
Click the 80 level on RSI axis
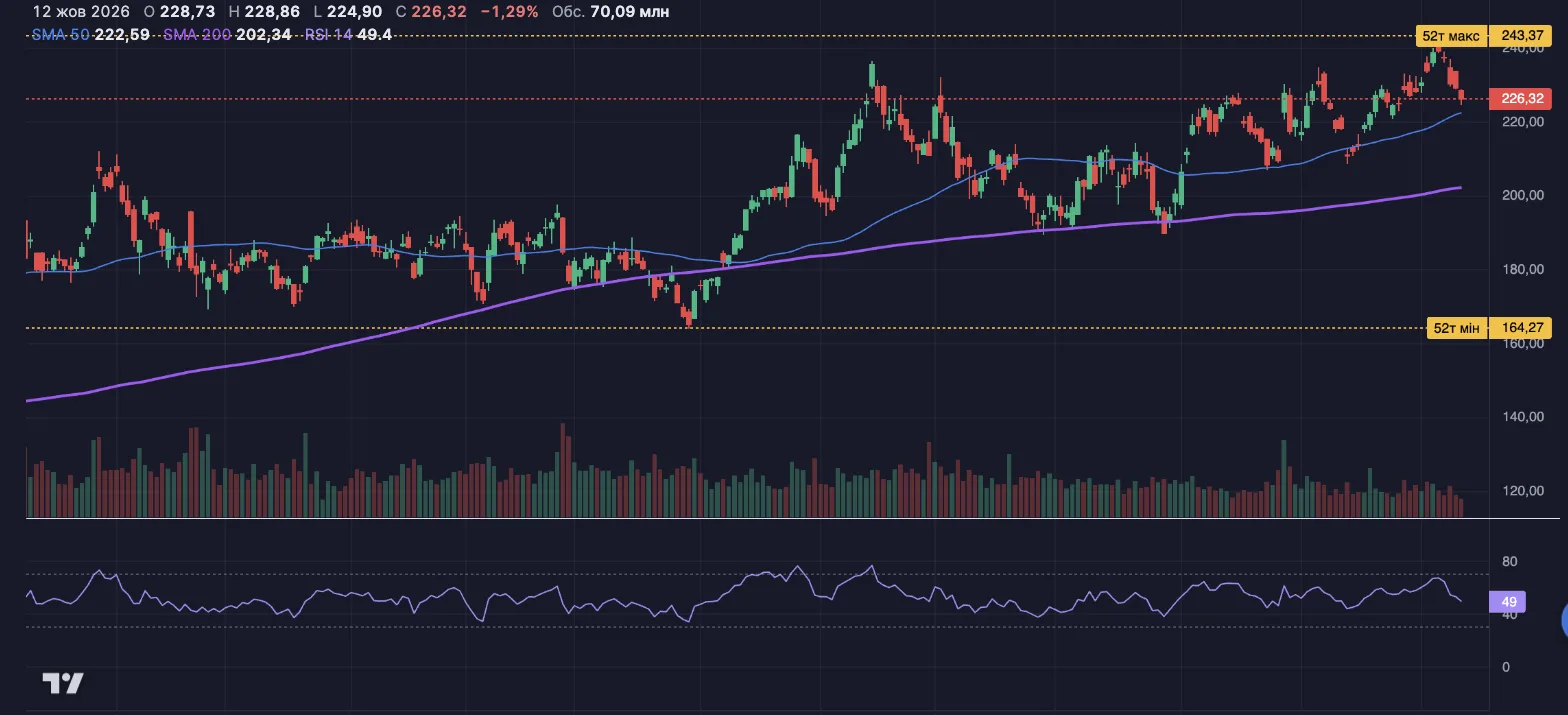tap(1510, 562)
